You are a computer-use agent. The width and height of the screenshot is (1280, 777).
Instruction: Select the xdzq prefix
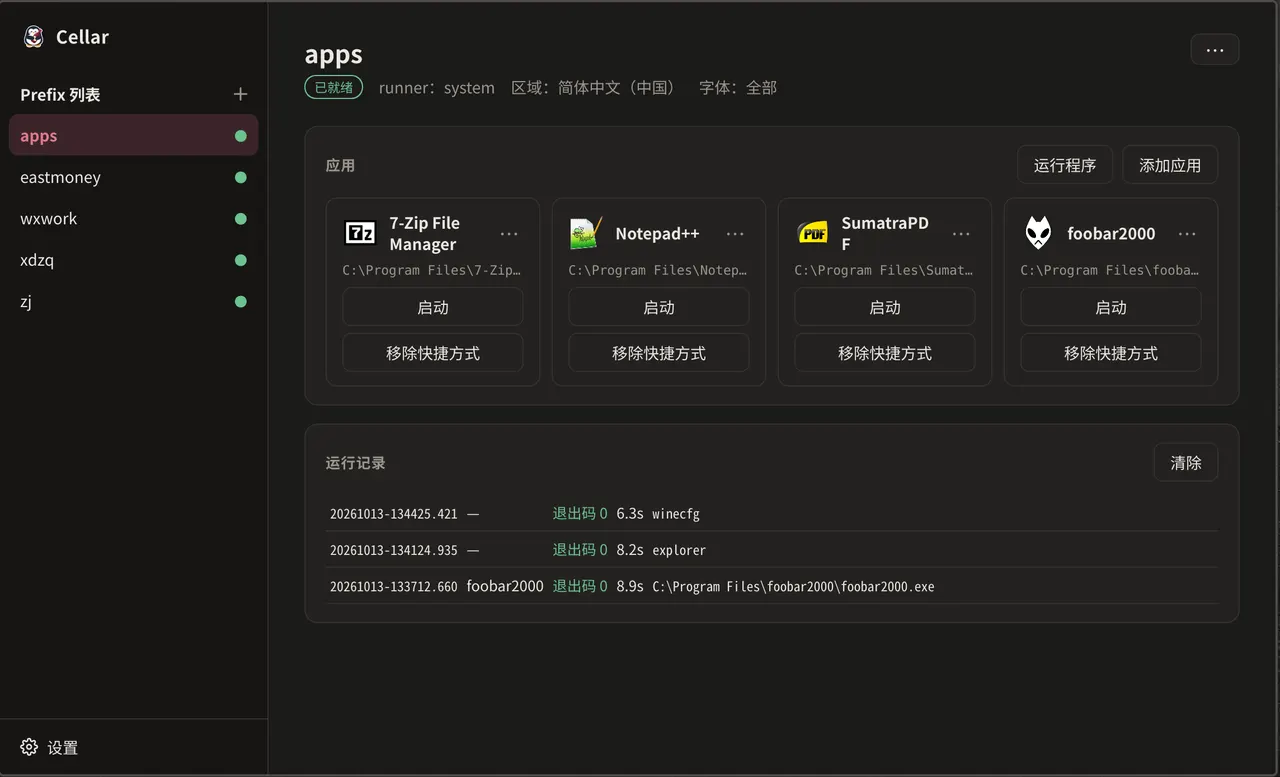point(133,260)
